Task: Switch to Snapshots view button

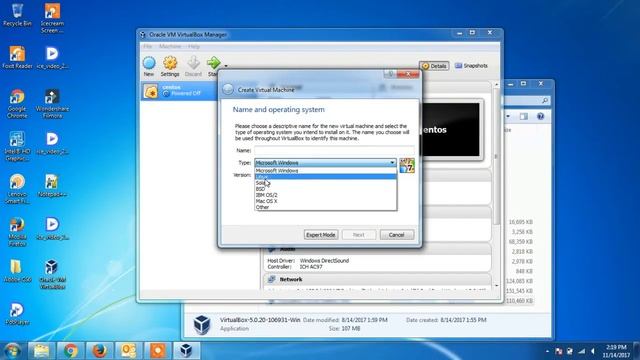Action: point(471,66)
